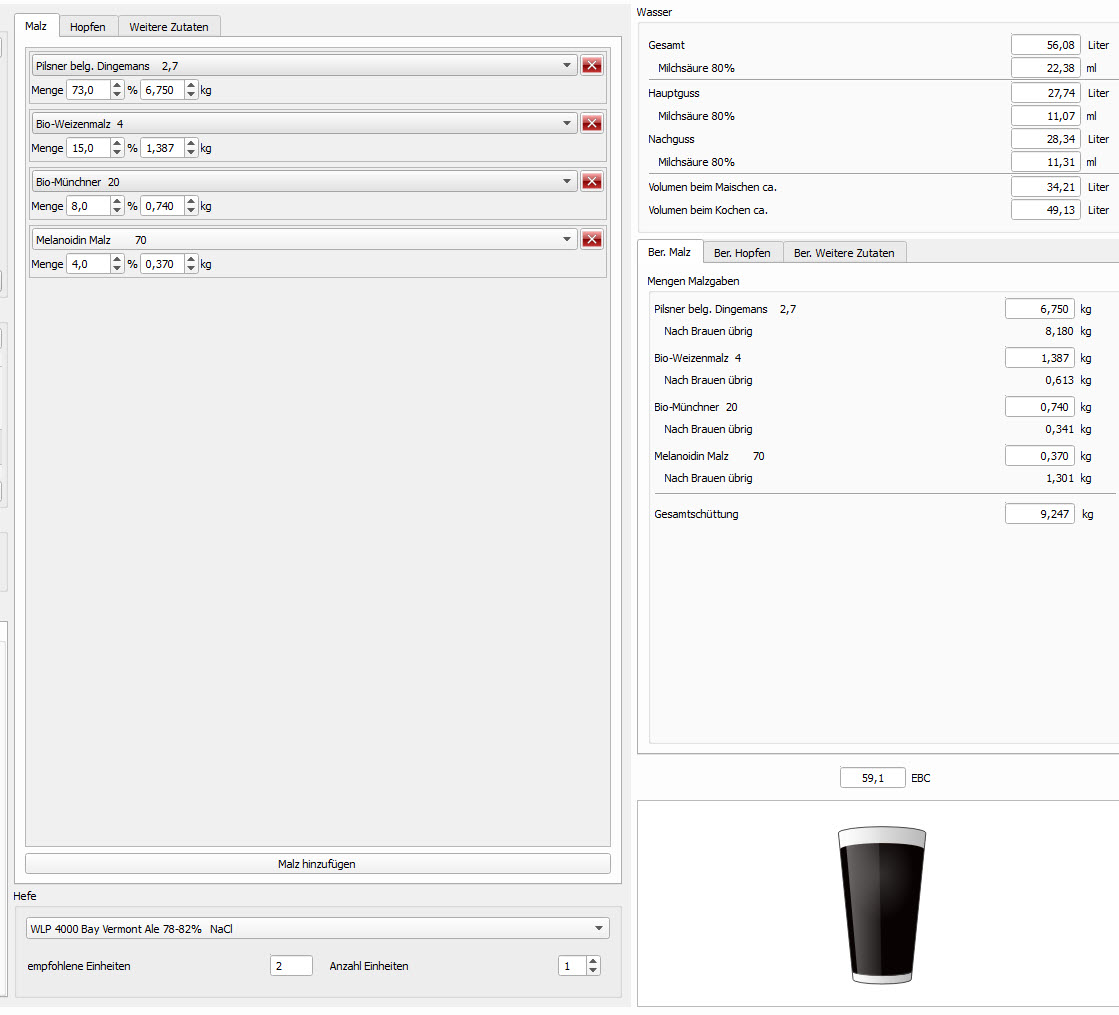Click the Malz hinzufügen button

317,864
